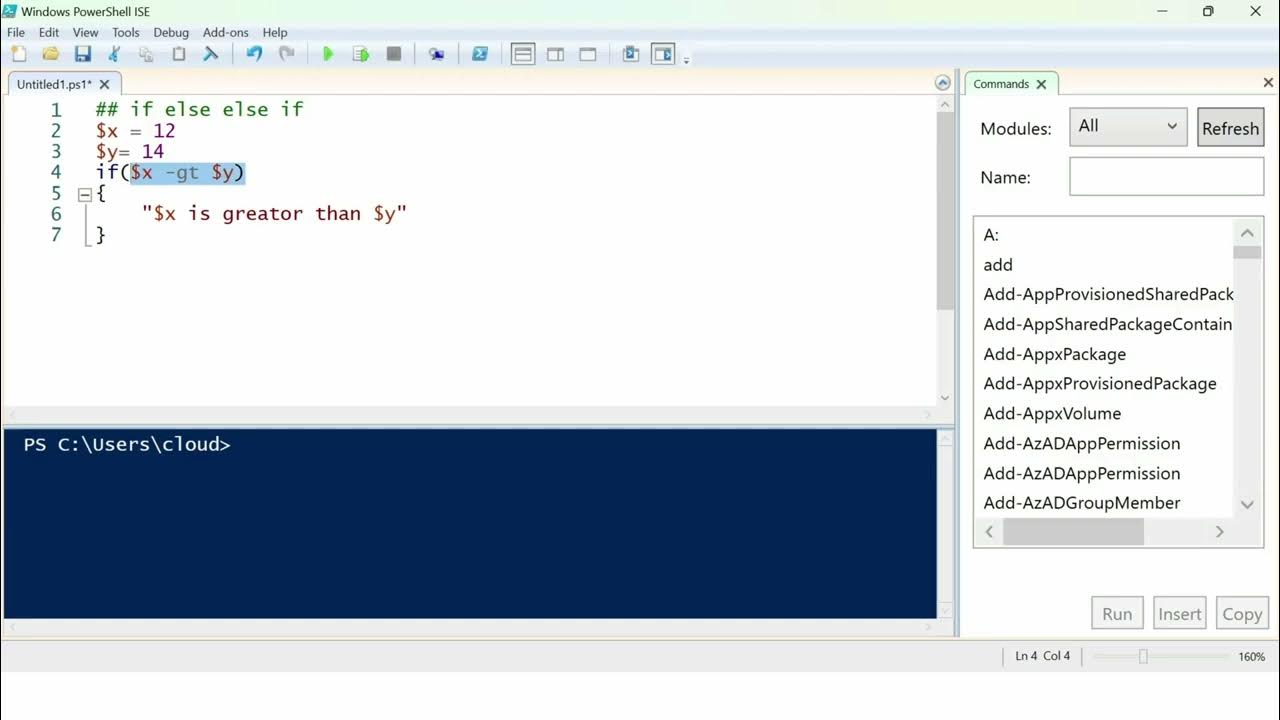
Task: Show script pane on top layout icon
Action: coord(523,54)
